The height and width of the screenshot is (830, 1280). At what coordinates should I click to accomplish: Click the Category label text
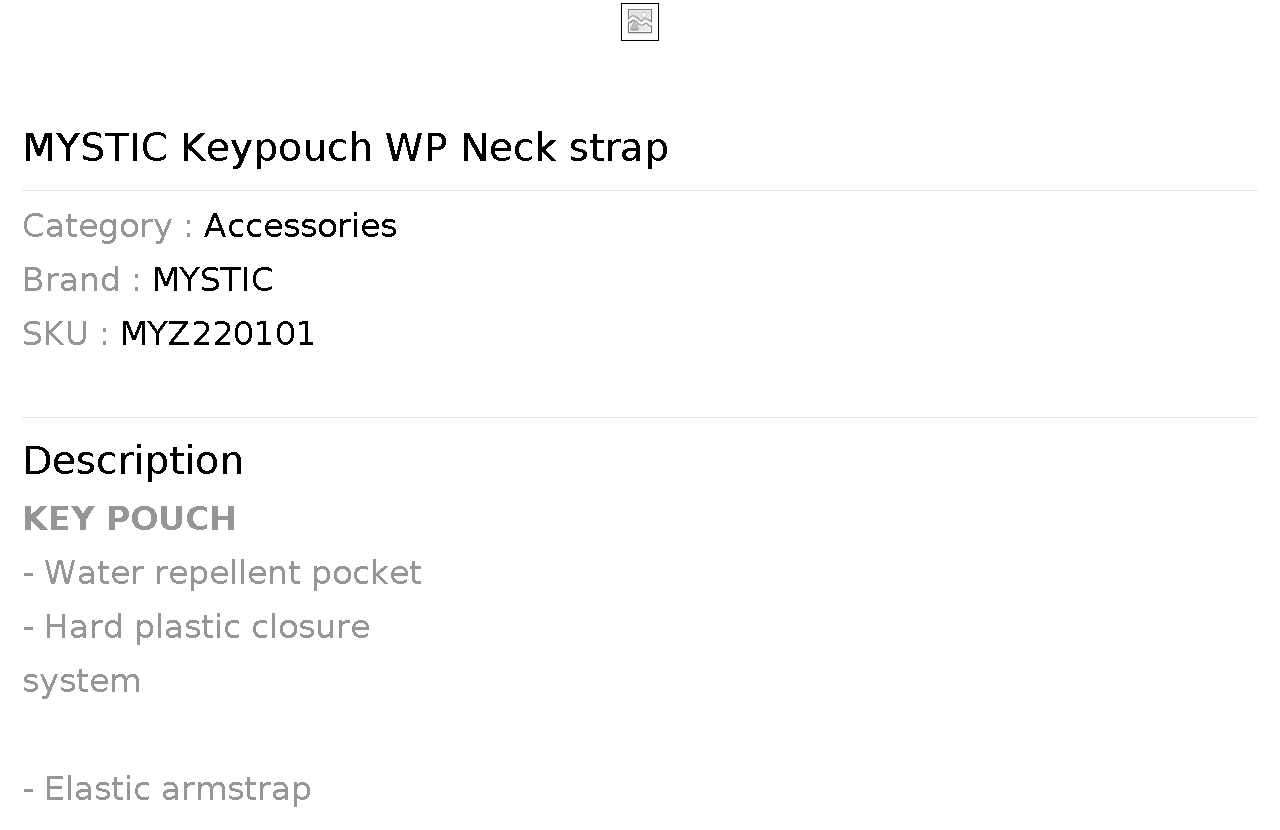click(98, 226)
